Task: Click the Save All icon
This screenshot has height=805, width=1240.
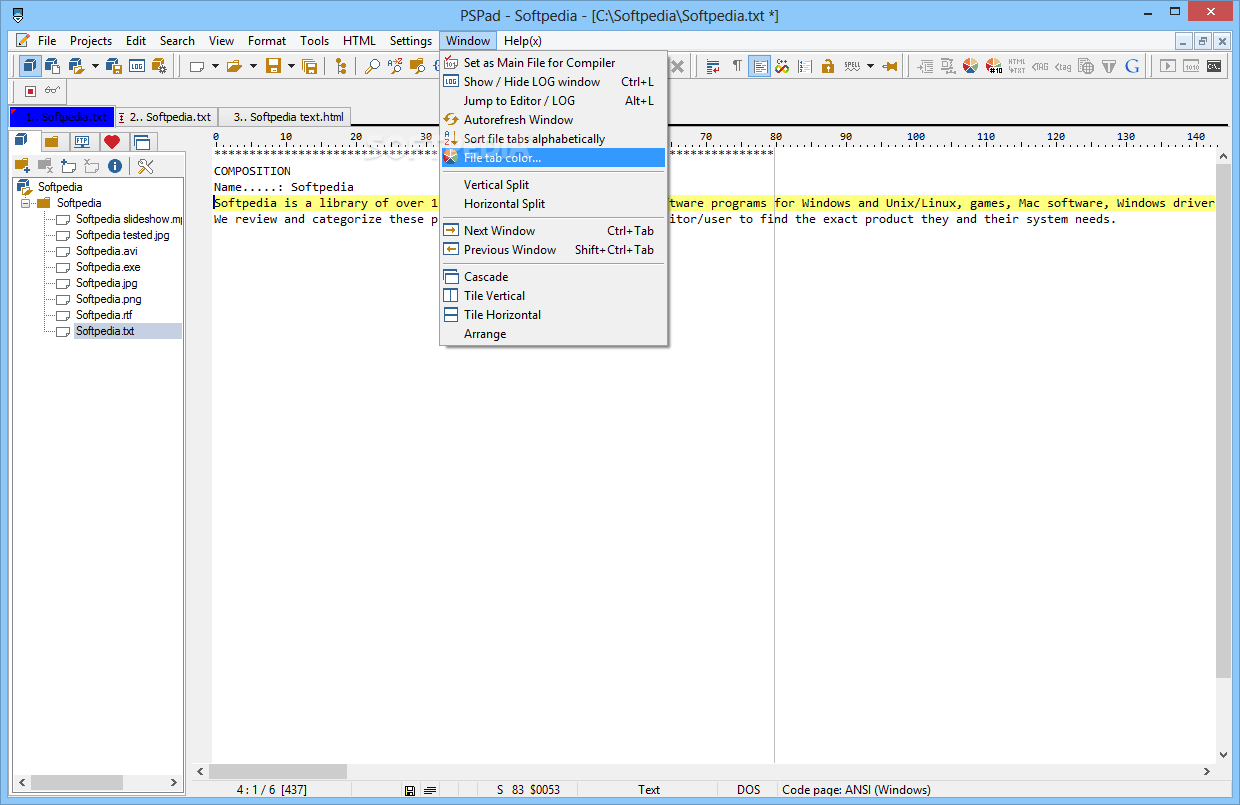Action: pos(310,67)
